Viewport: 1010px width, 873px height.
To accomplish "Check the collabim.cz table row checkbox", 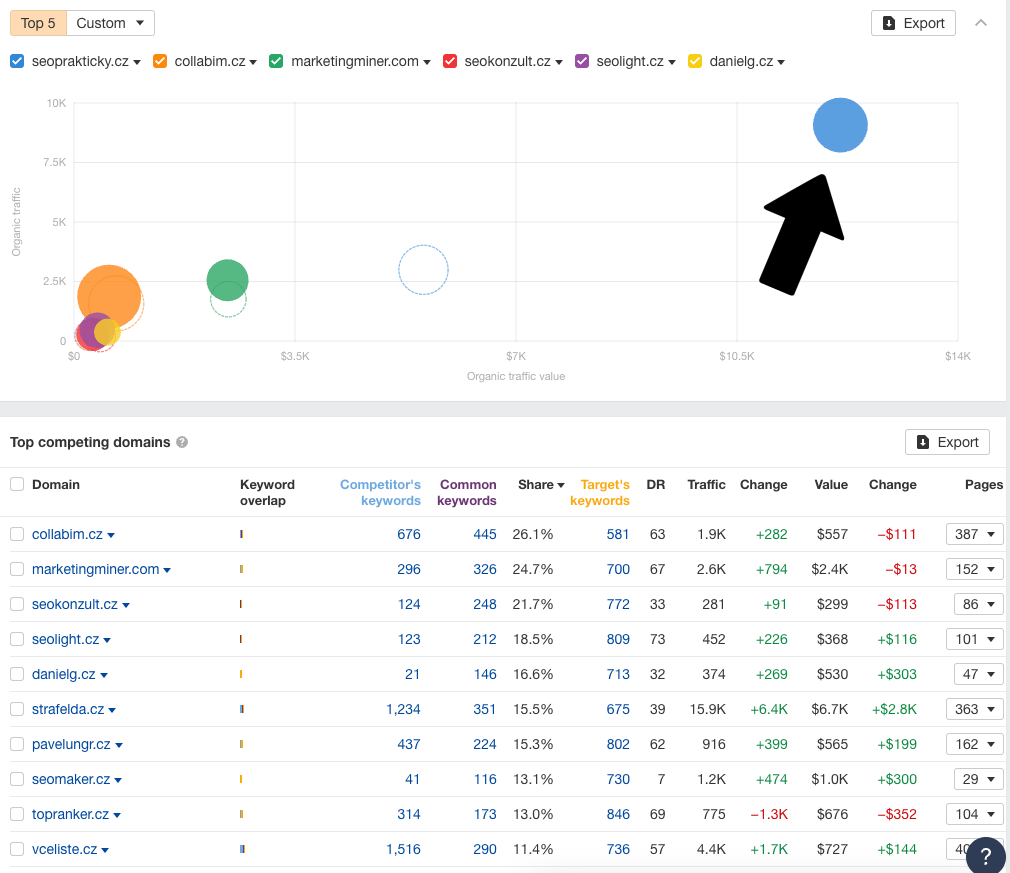I will point(17,534).
